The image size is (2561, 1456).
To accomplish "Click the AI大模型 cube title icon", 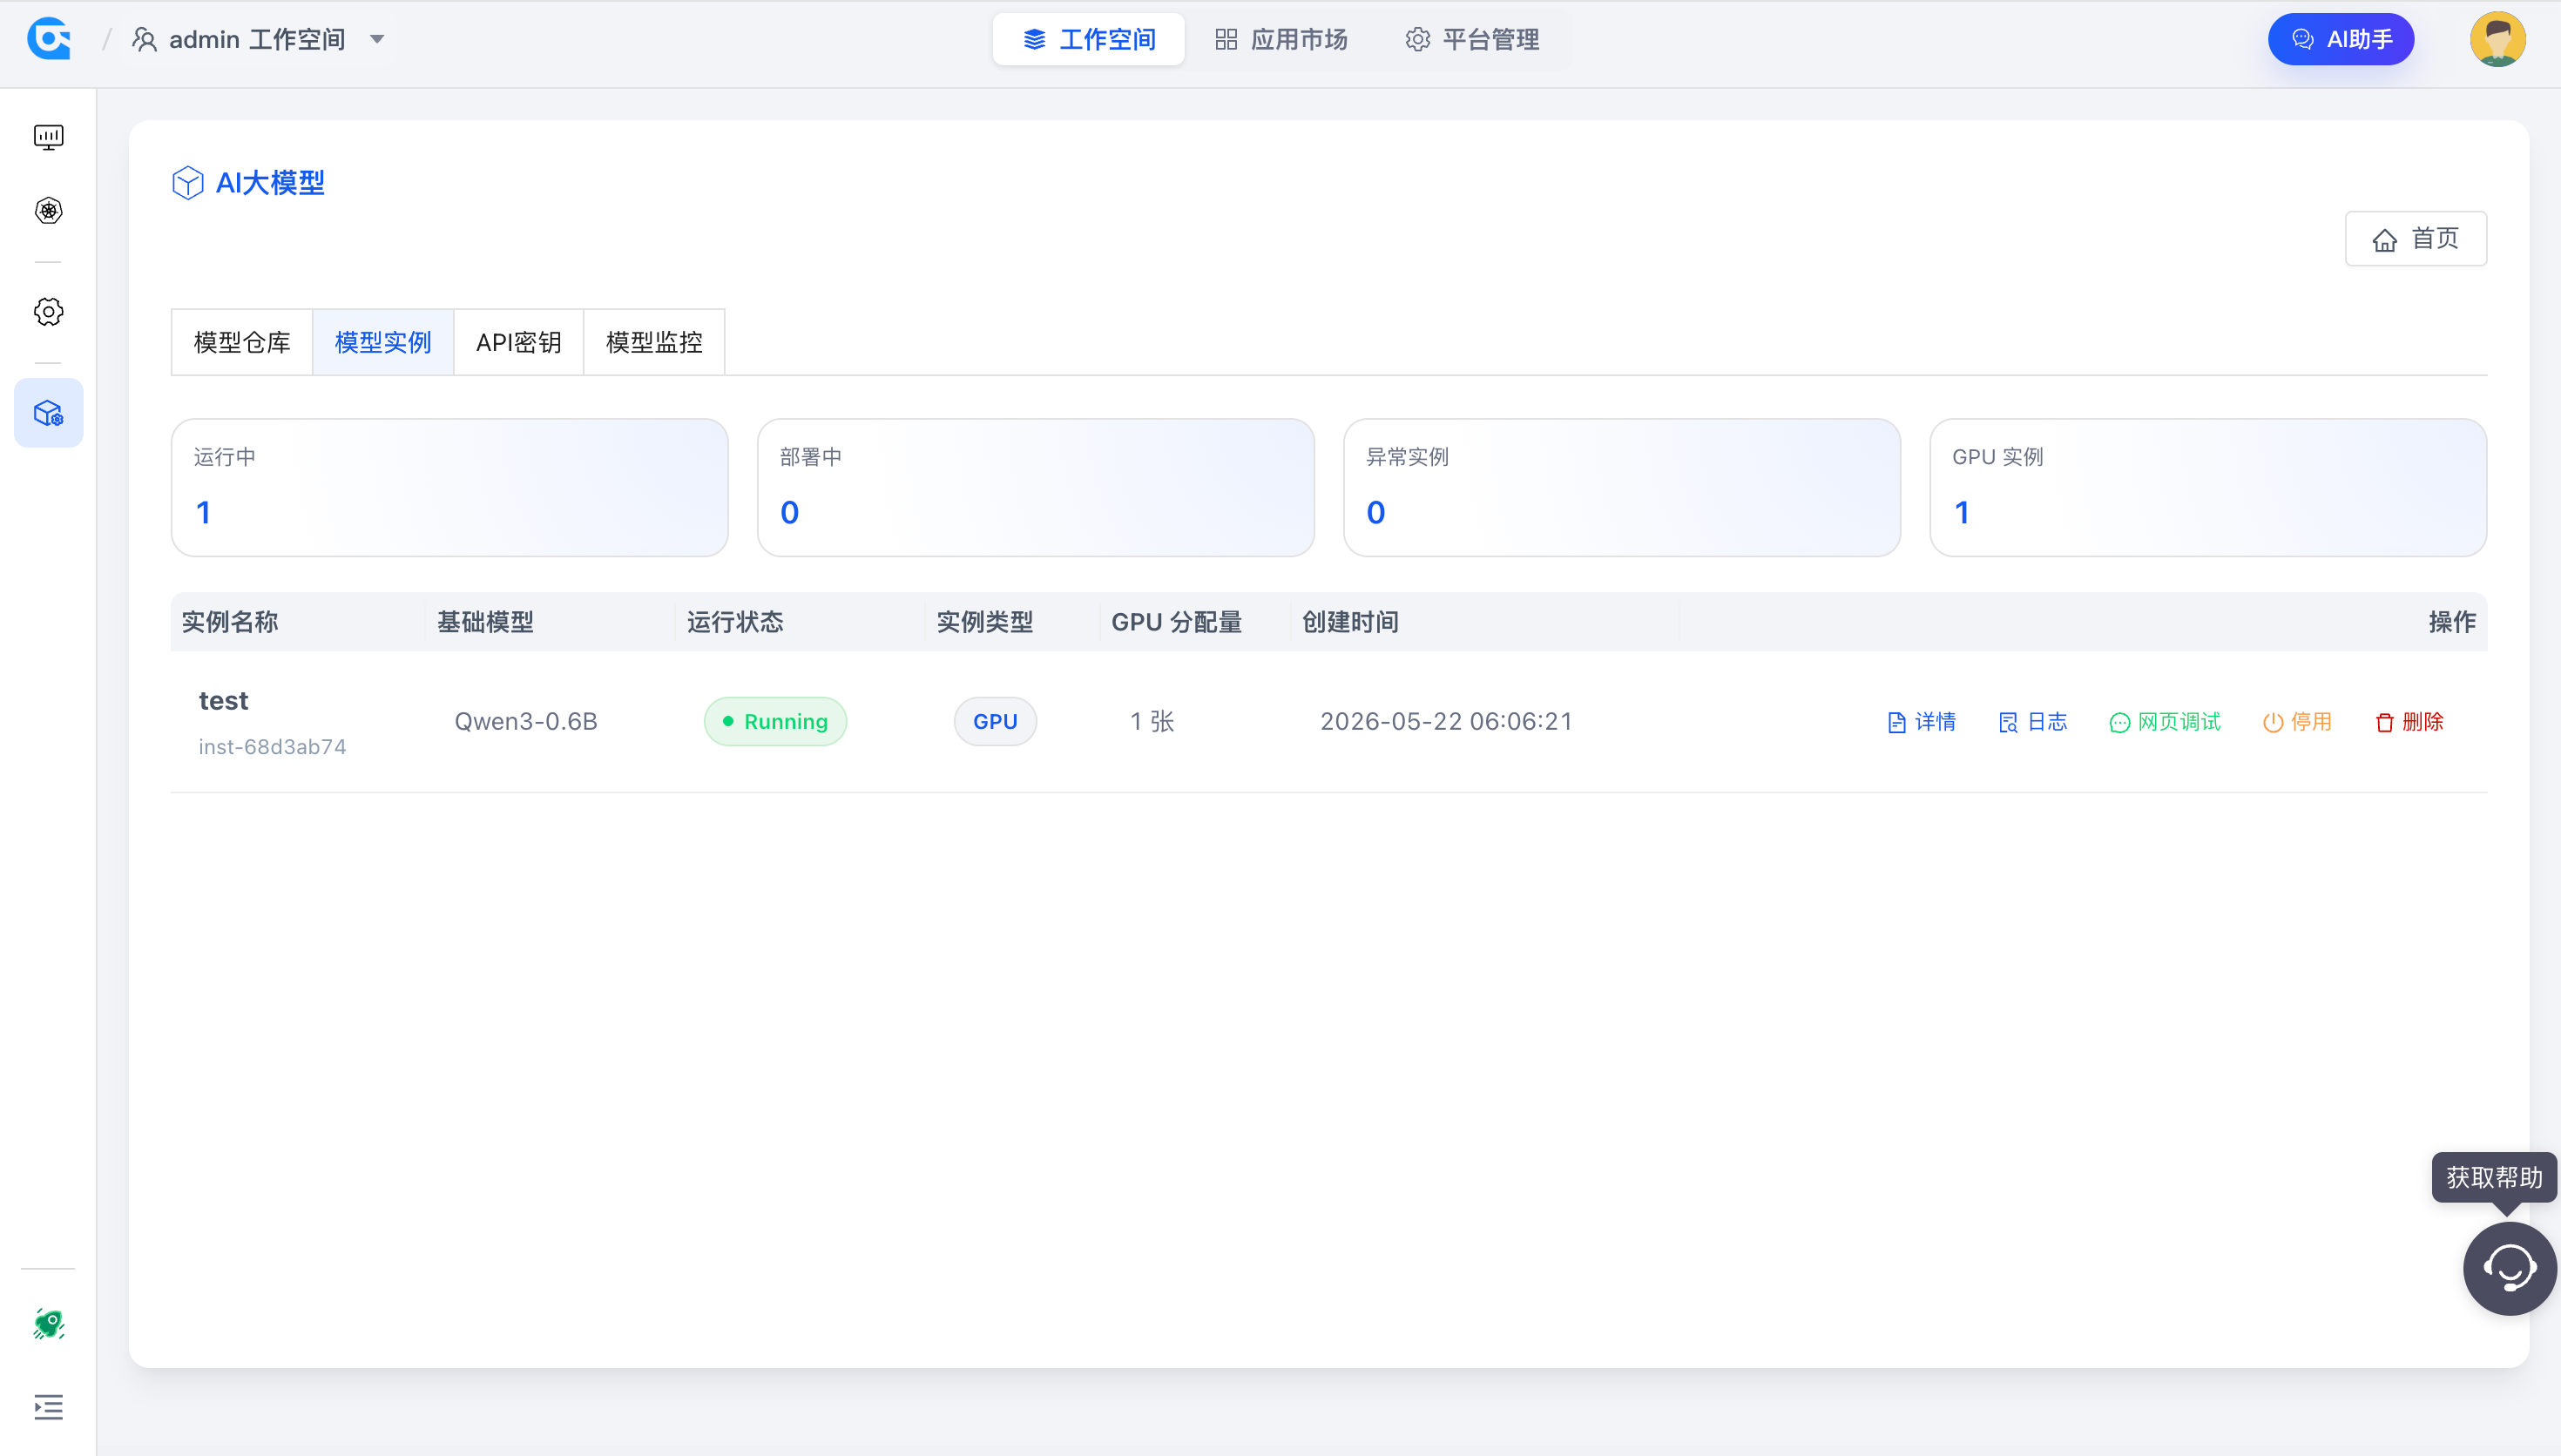I will pyautogui.click(x=188, y=183).
